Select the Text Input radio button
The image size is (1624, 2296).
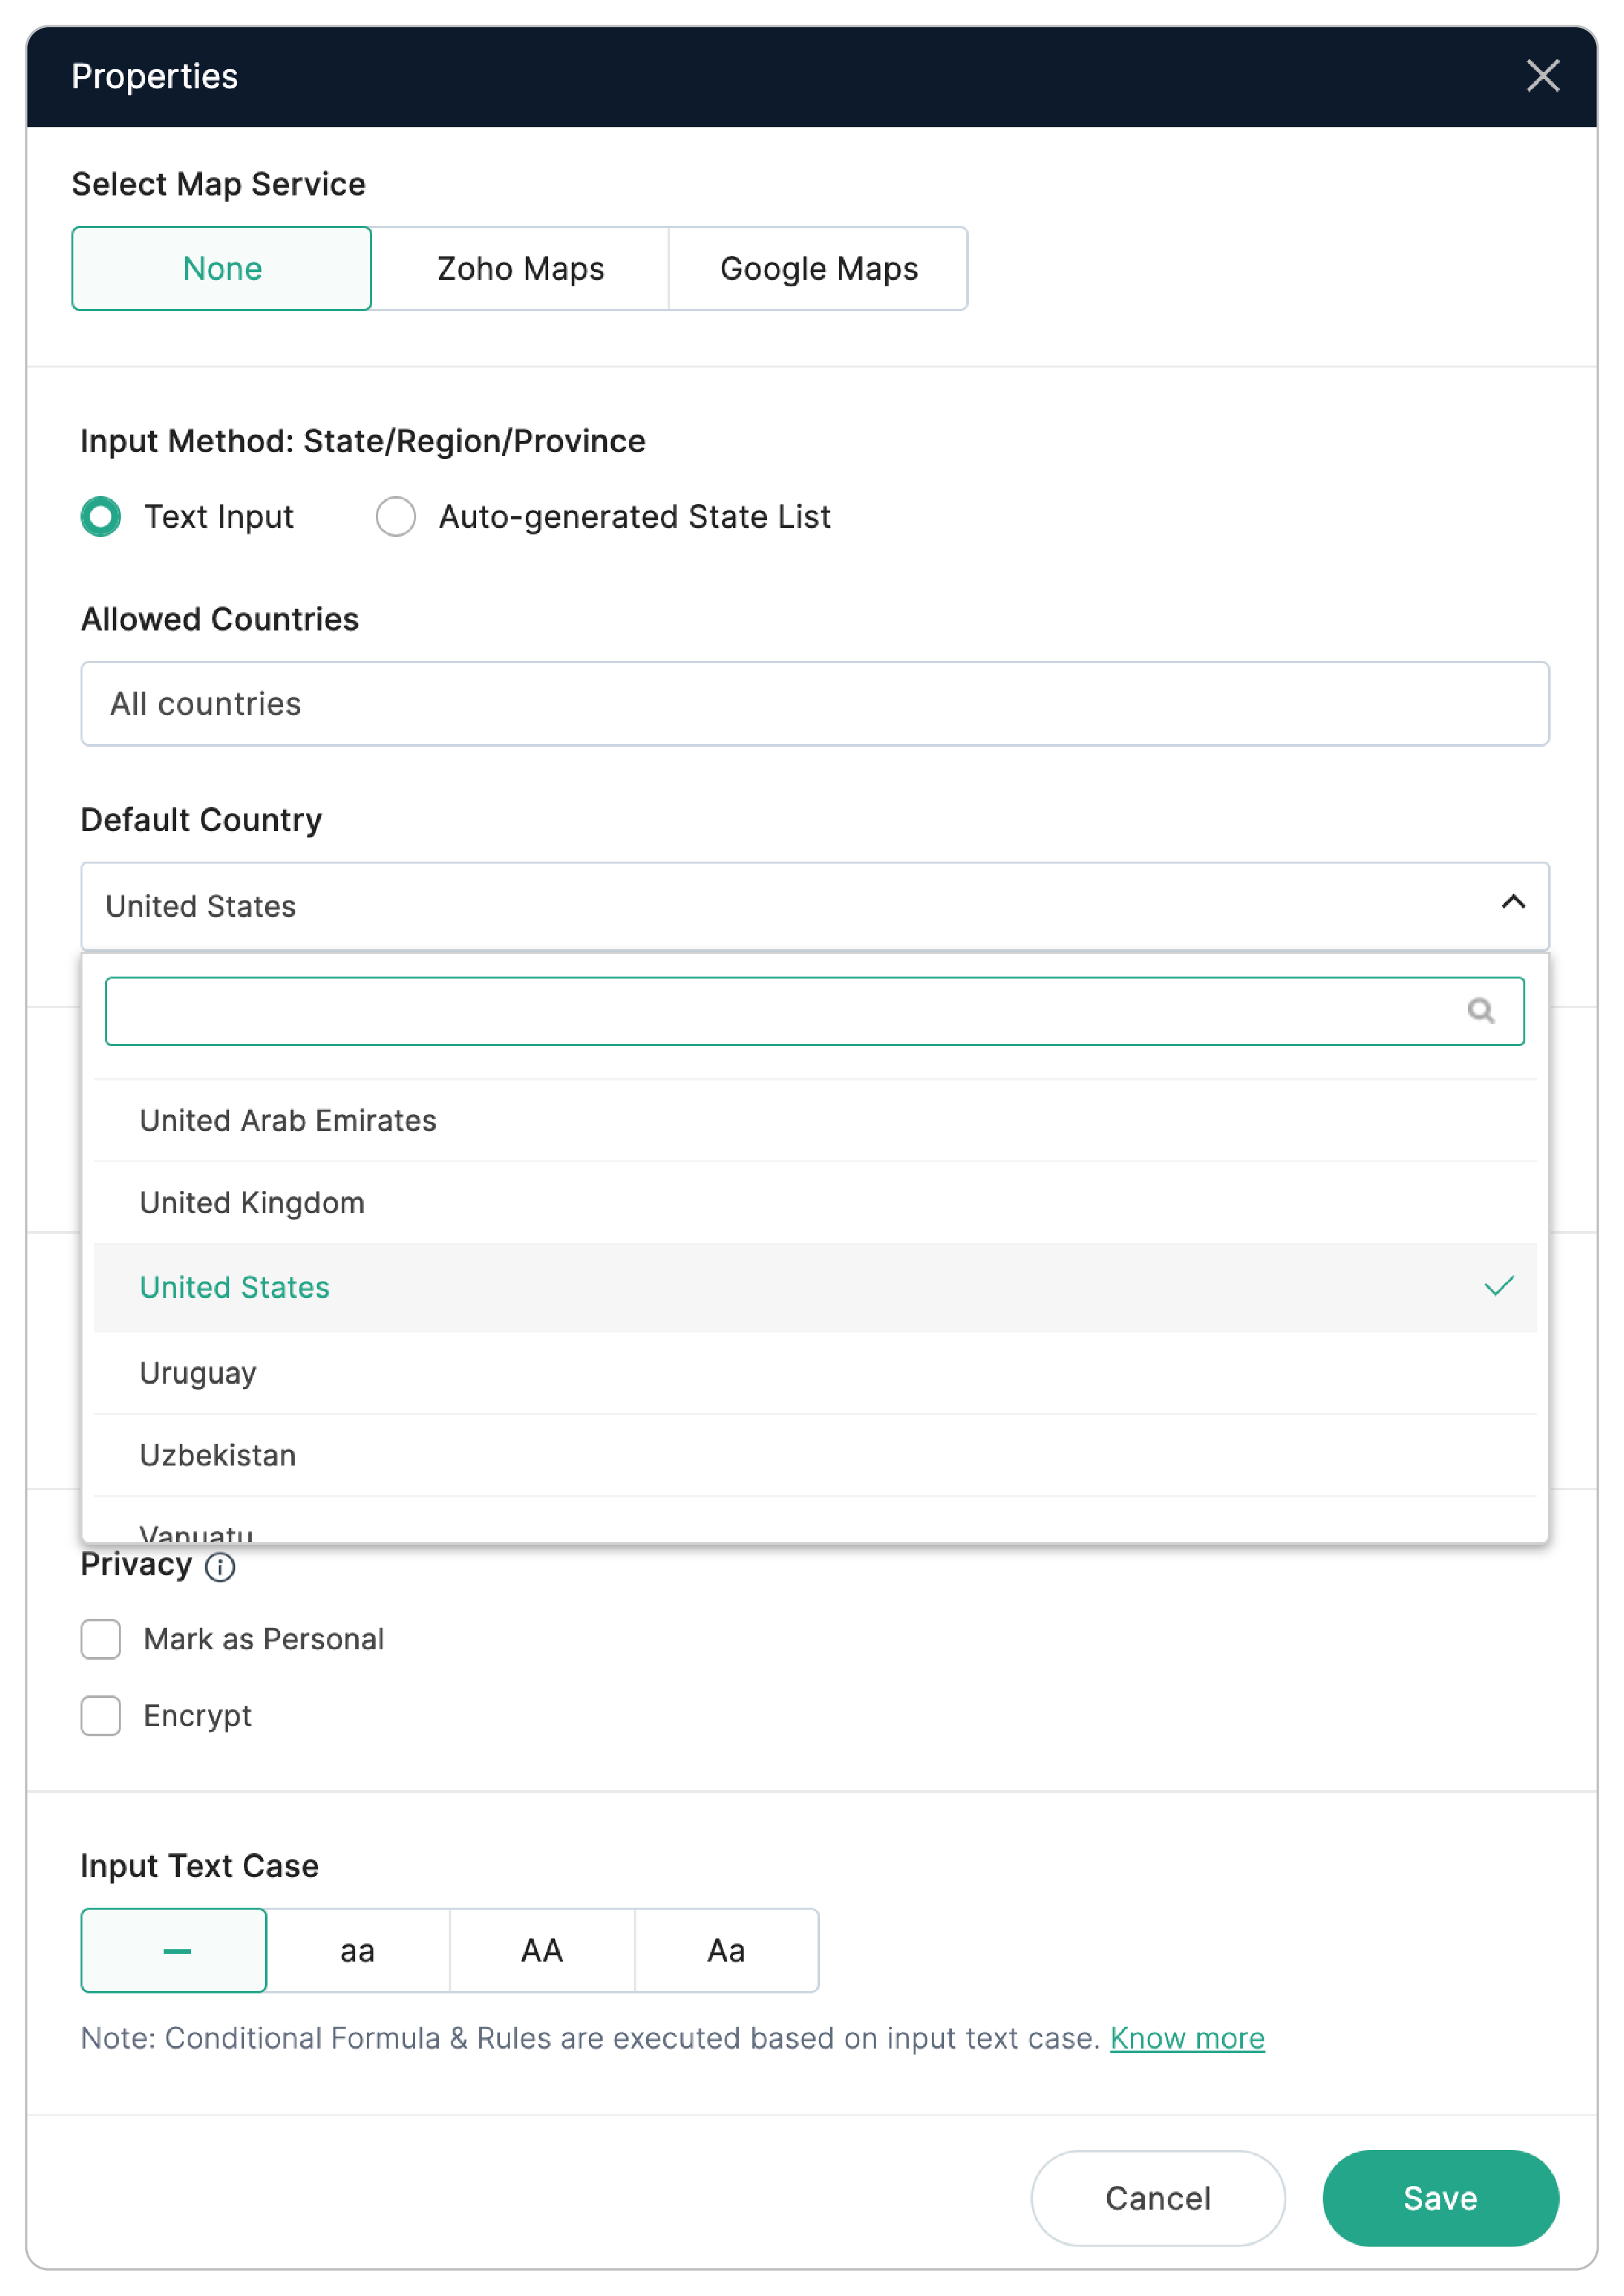101,517
